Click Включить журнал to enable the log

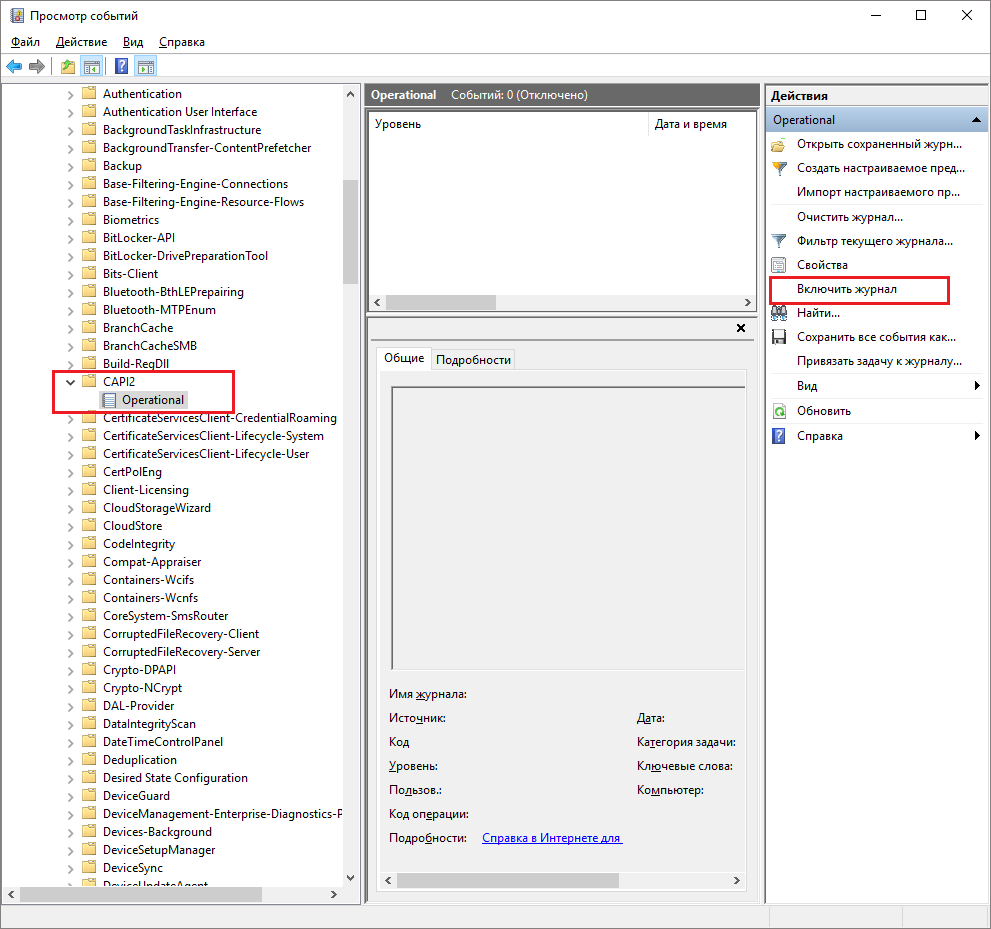click(846, 289)
